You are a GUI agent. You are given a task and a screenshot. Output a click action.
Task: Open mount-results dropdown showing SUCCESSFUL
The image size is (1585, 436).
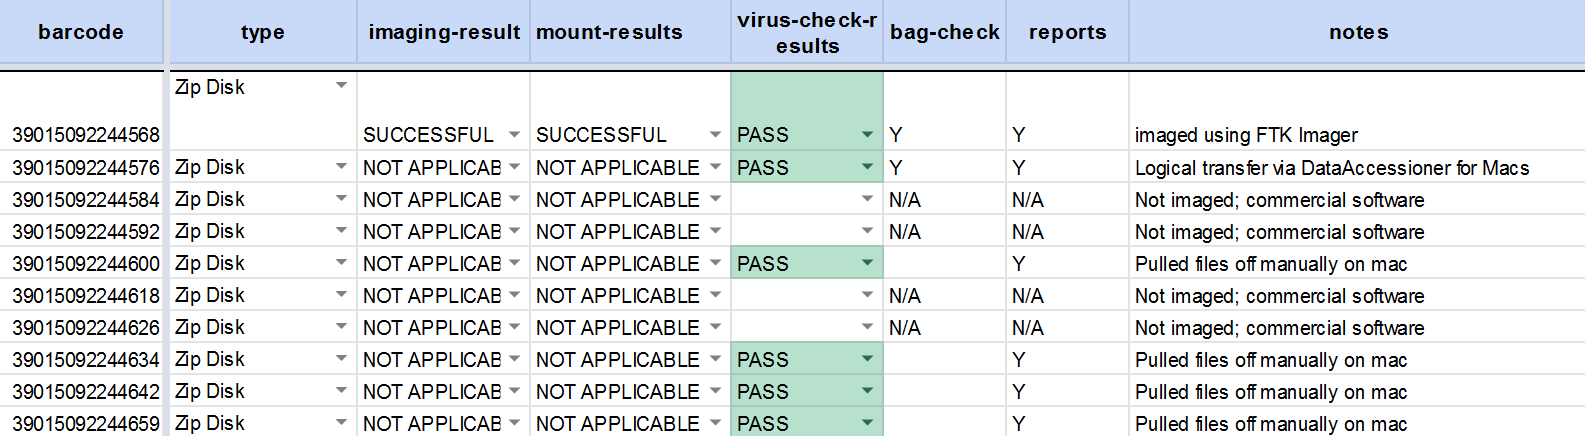[715, 134]
